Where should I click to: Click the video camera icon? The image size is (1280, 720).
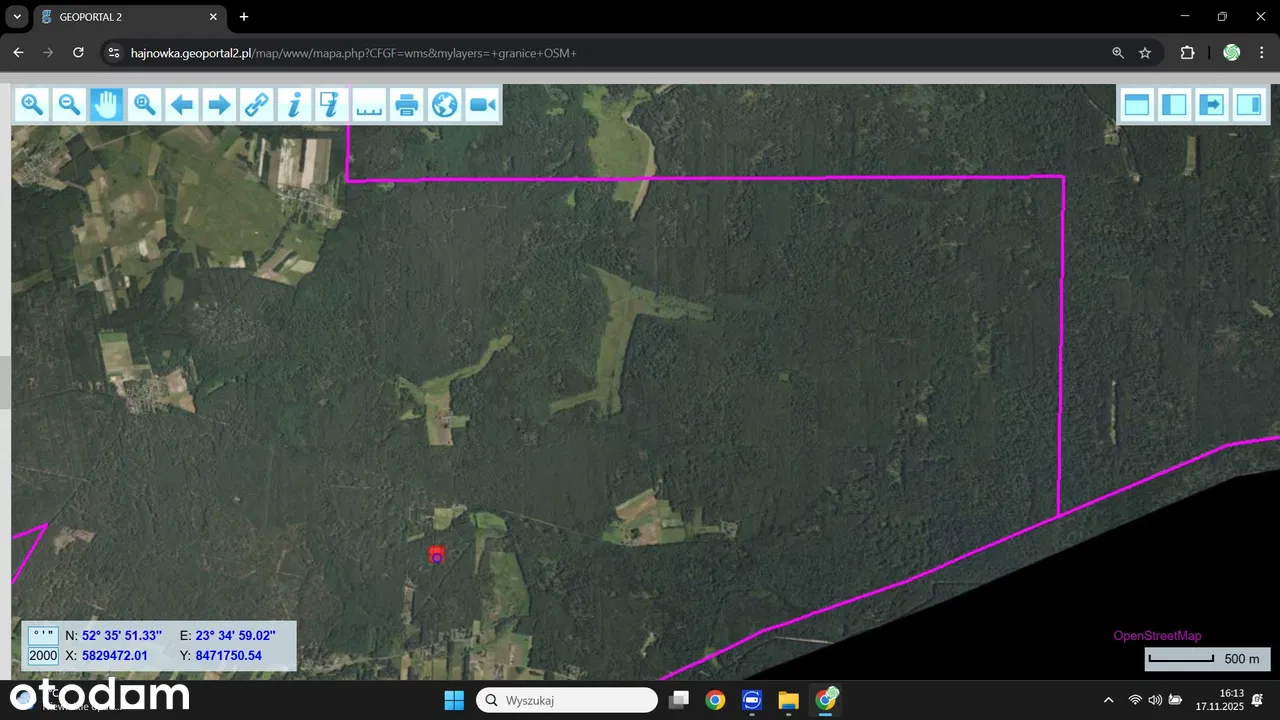pos(482,104)
